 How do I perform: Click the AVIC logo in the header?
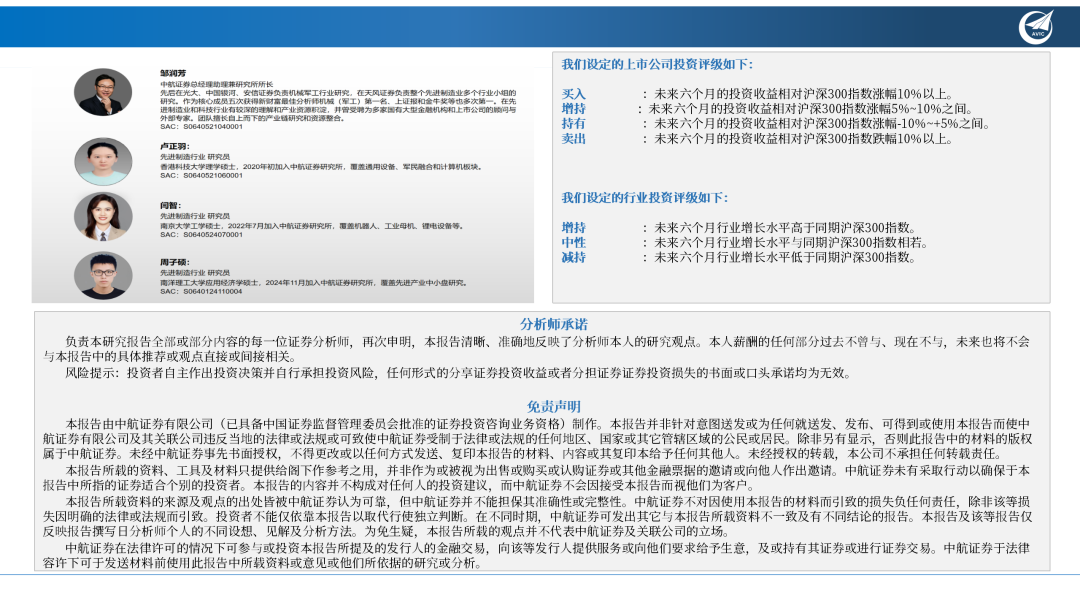pos(1036,27)
